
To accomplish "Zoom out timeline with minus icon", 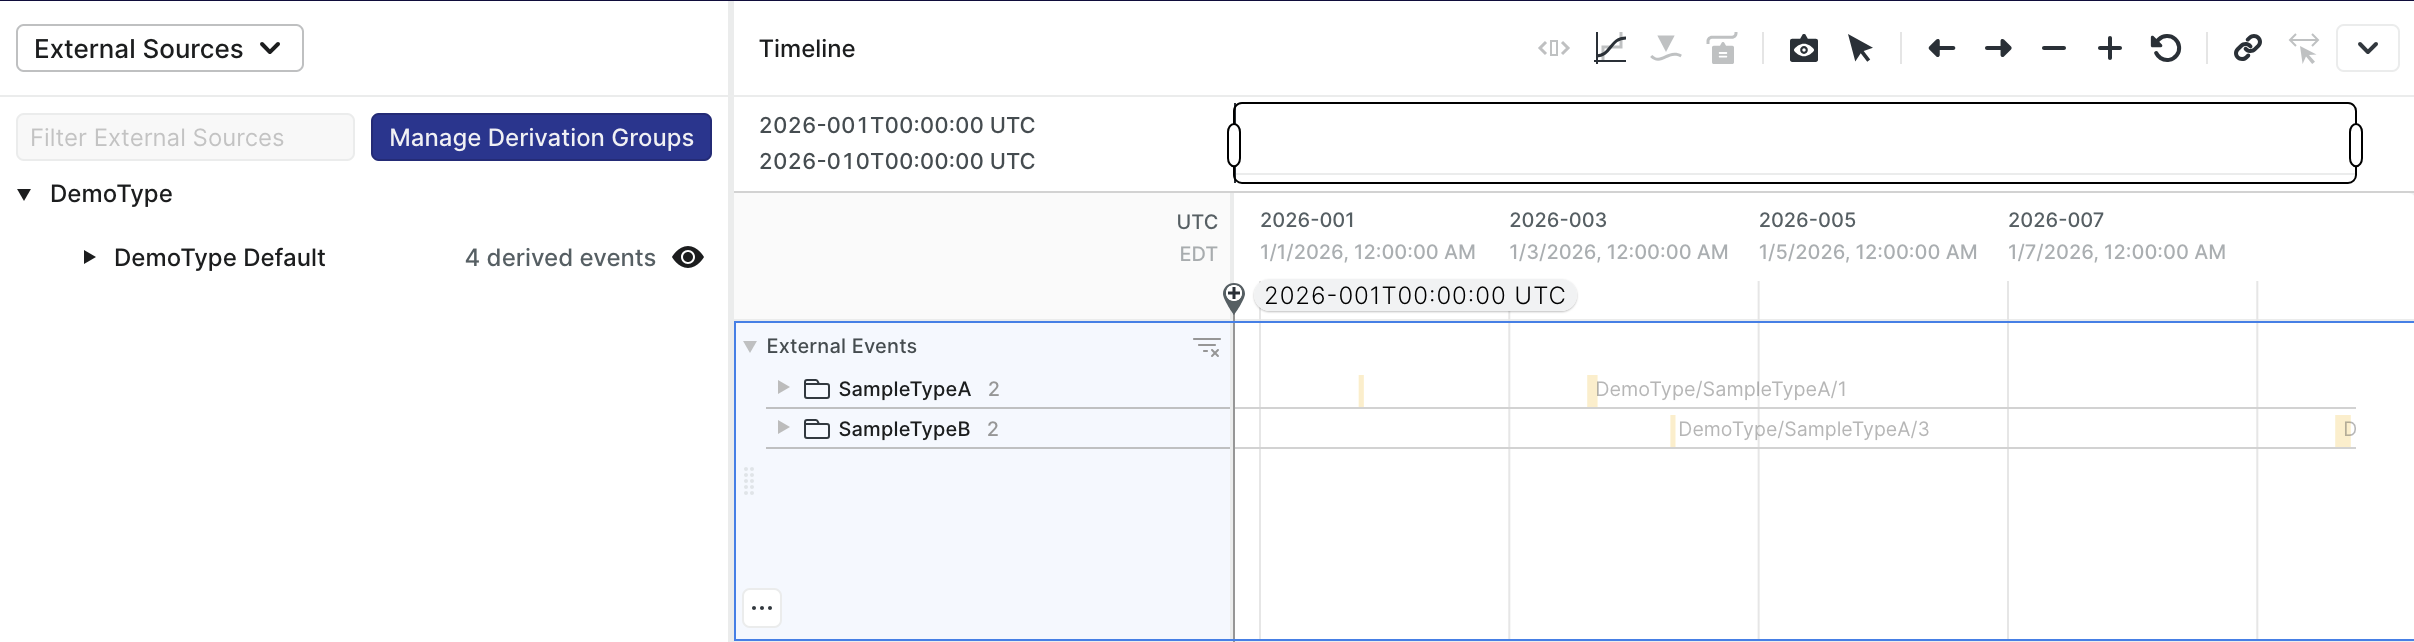I will (x=2054, y=49).
